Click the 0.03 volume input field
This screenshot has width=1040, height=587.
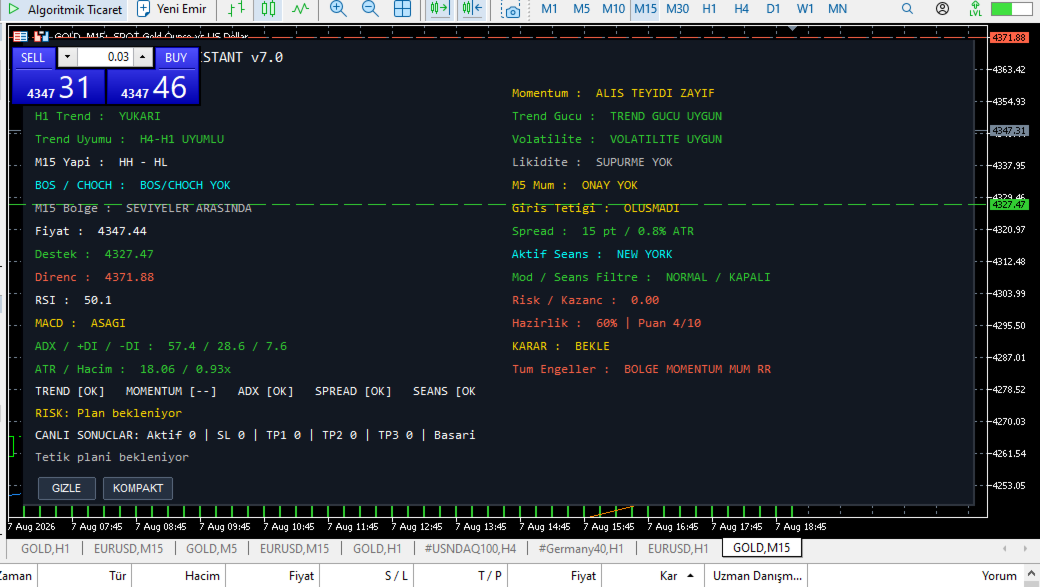pyautogui.click(x=105, y=57)
